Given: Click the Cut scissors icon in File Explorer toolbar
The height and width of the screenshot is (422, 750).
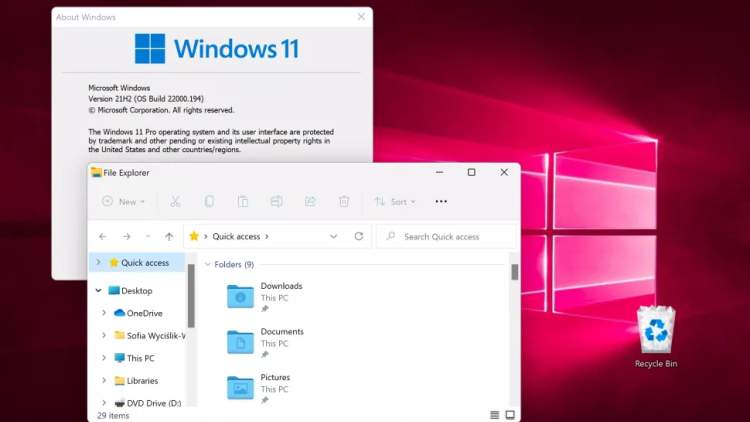Looking at the screenshot, I should pyautogui.click(x=175, y=201).
